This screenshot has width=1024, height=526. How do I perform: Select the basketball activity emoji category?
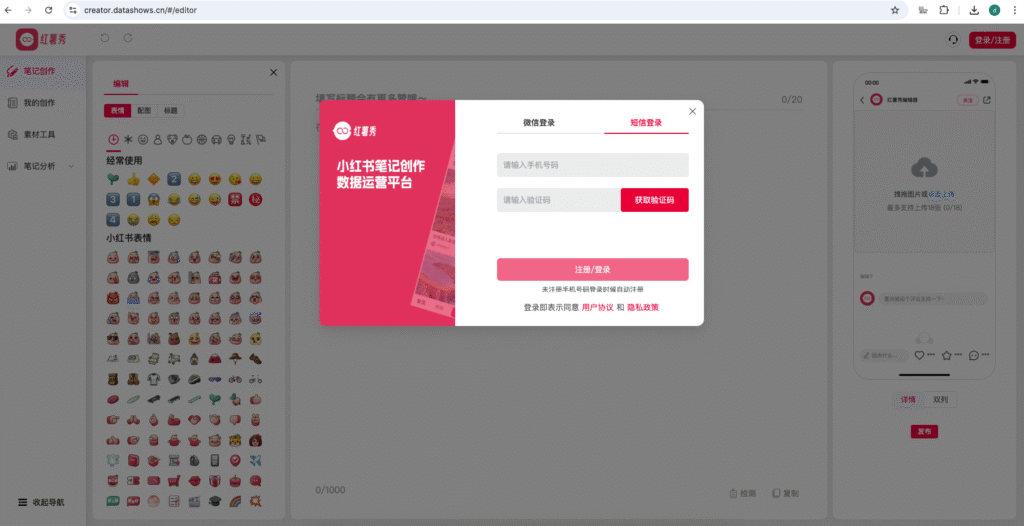click(x=202, y=139)
